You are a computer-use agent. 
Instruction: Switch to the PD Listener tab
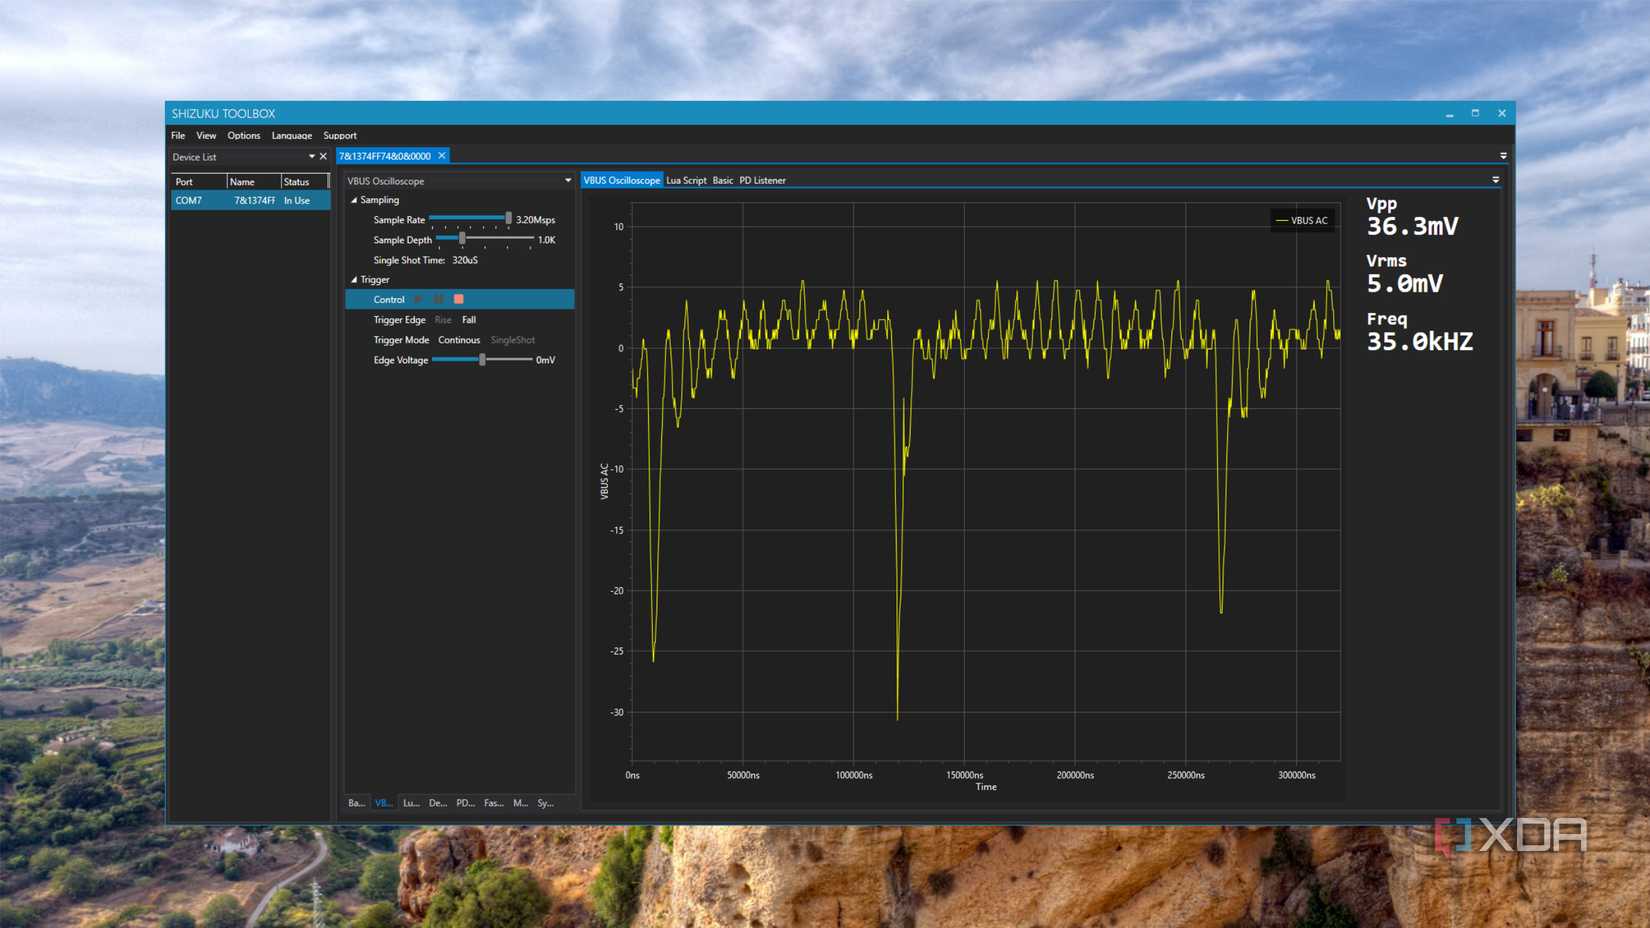tap(762, 181)
